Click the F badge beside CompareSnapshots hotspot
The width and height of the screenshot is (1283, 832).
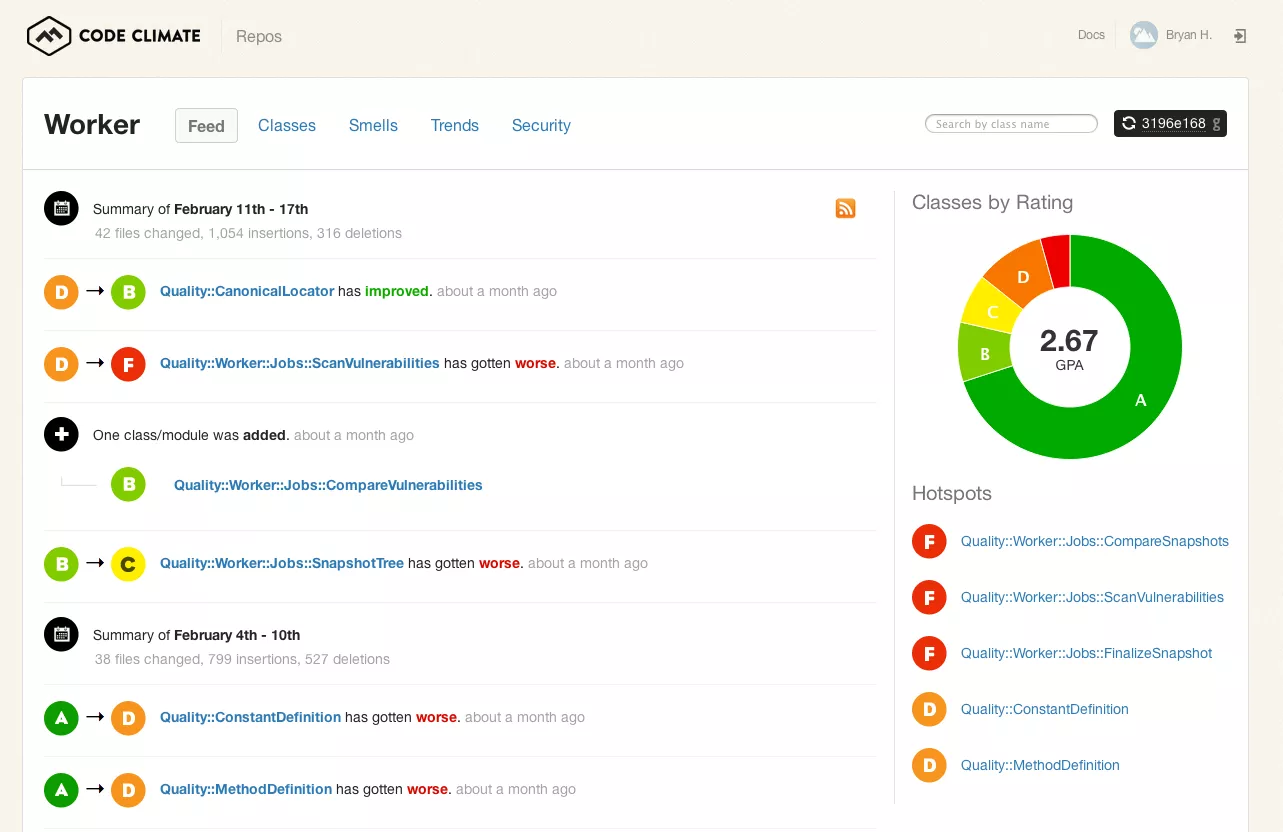pos(928,541)
